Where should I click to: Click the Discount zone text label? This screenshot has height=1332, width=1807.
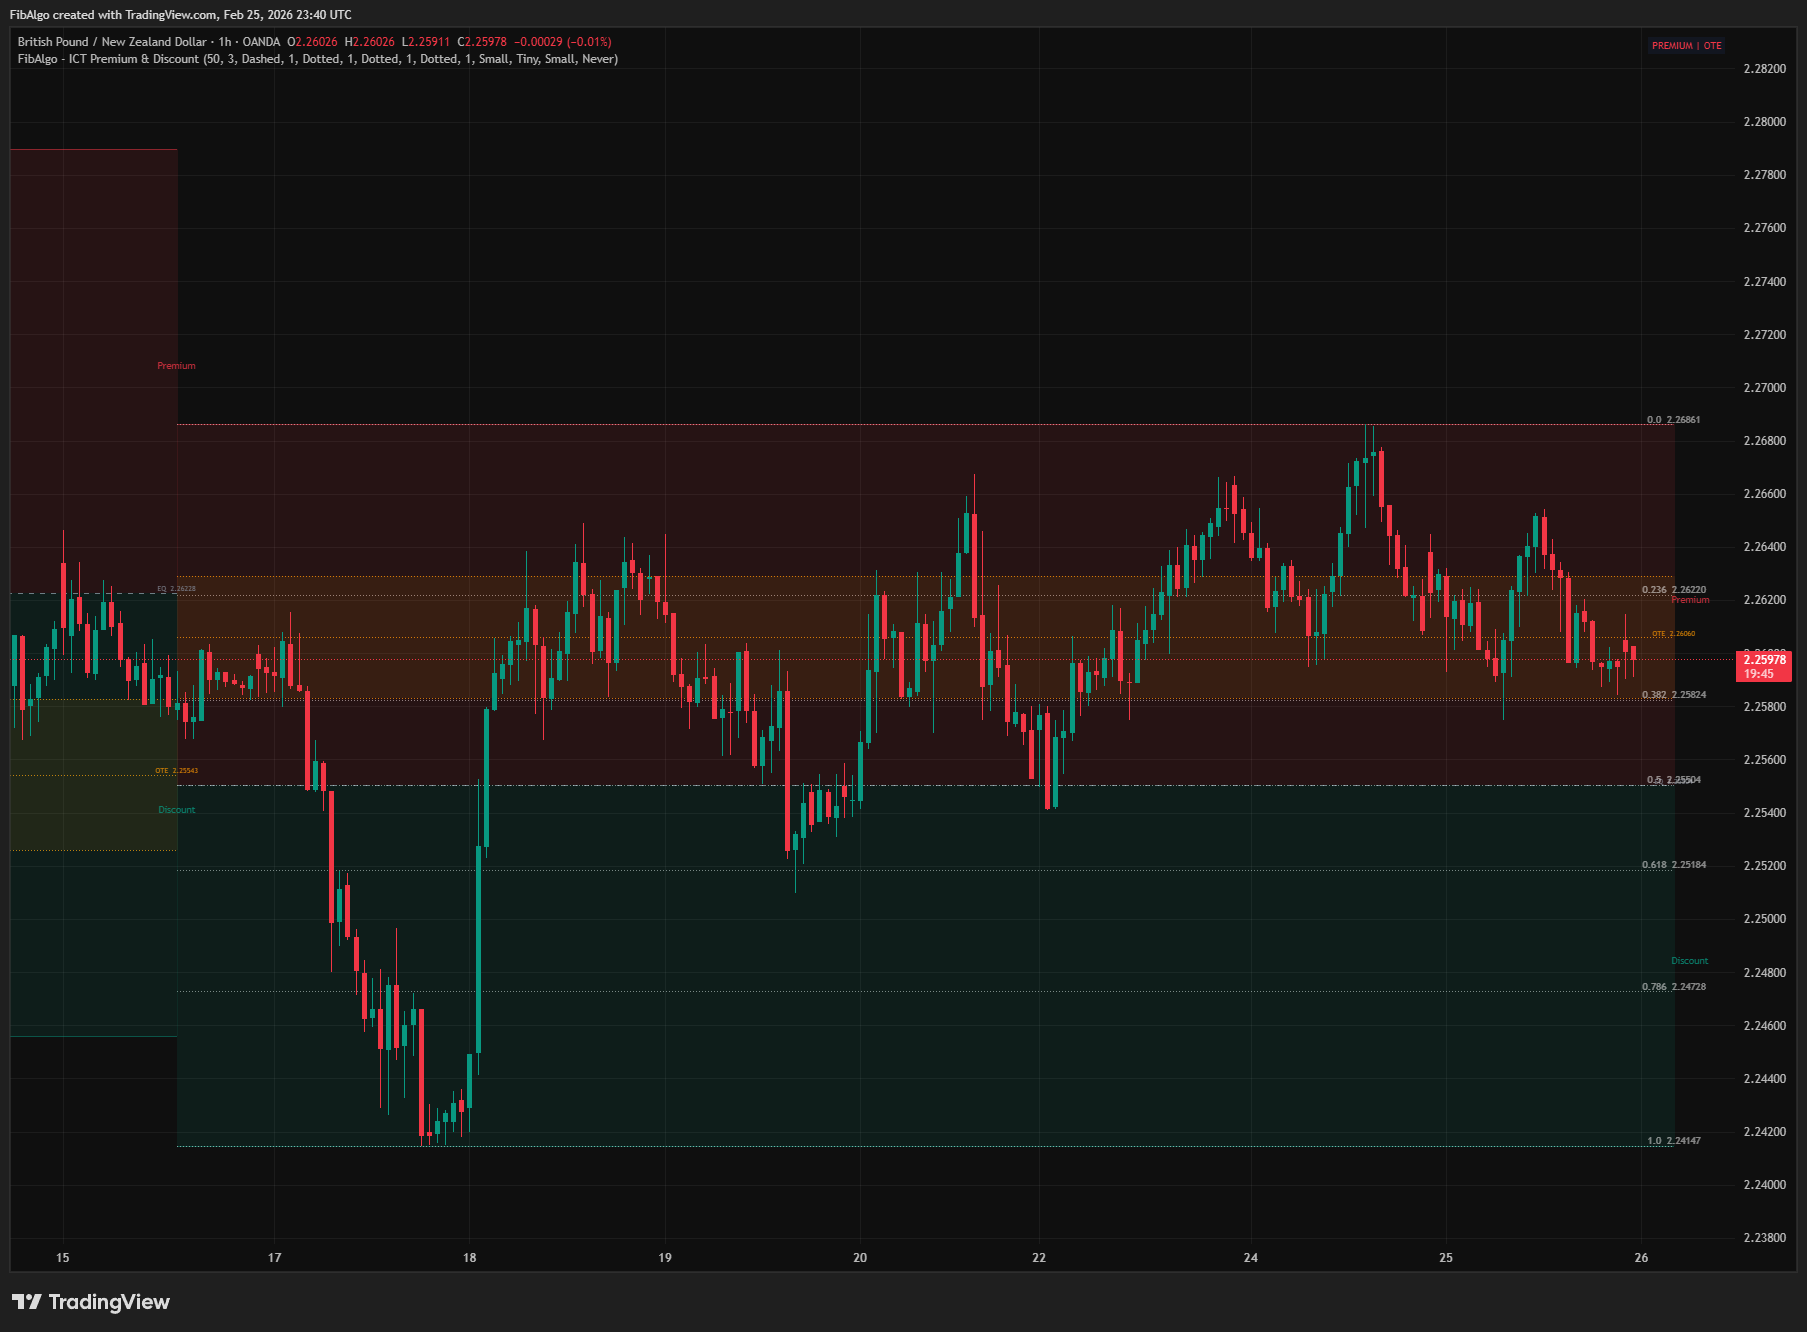pos(176,809)
